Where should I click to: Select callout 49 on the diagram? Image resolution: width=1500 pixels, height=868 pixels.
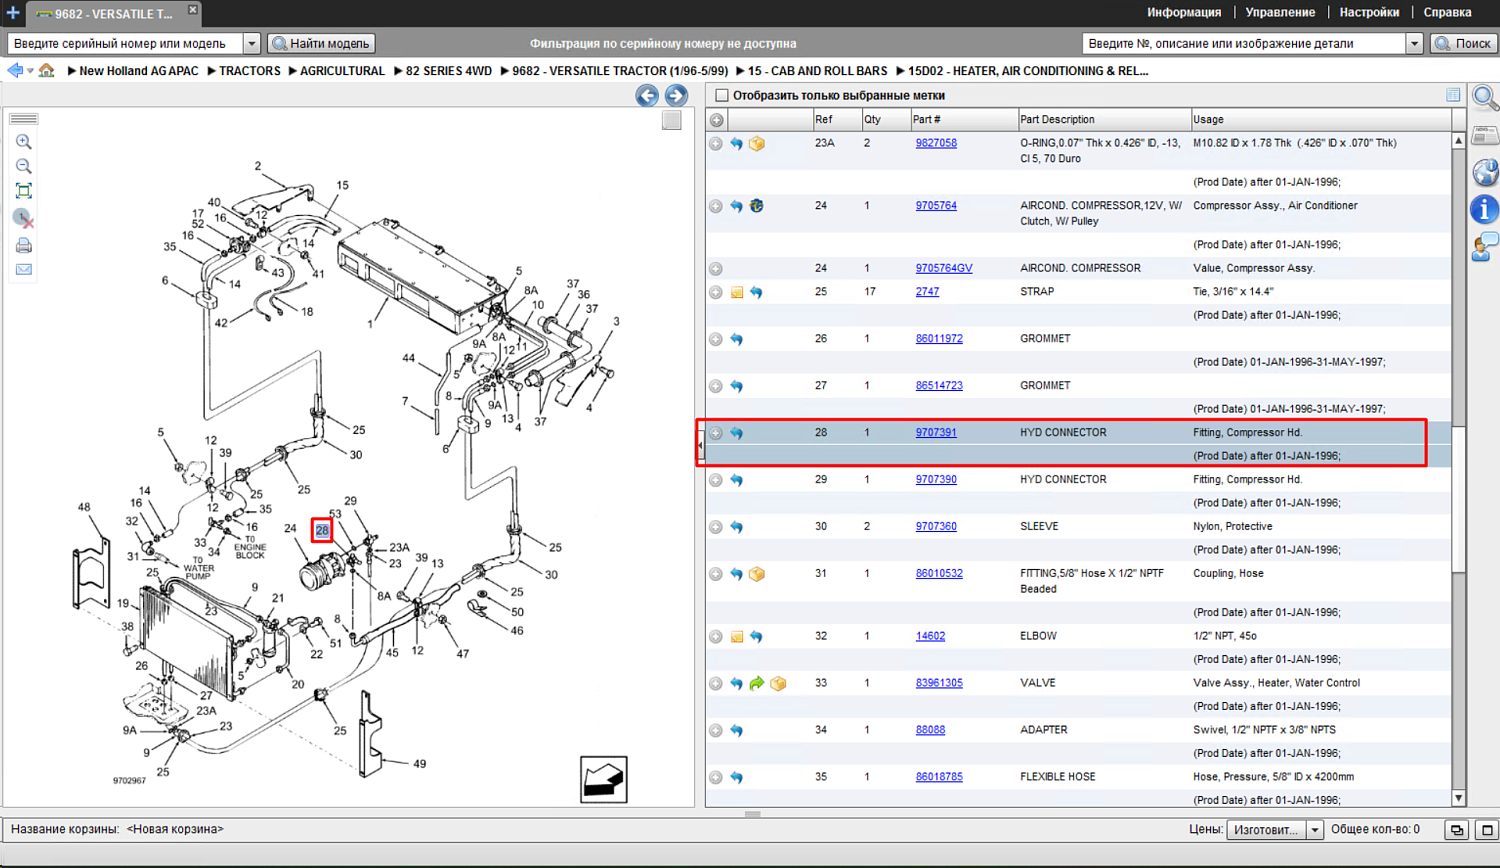tap(419, 764)
